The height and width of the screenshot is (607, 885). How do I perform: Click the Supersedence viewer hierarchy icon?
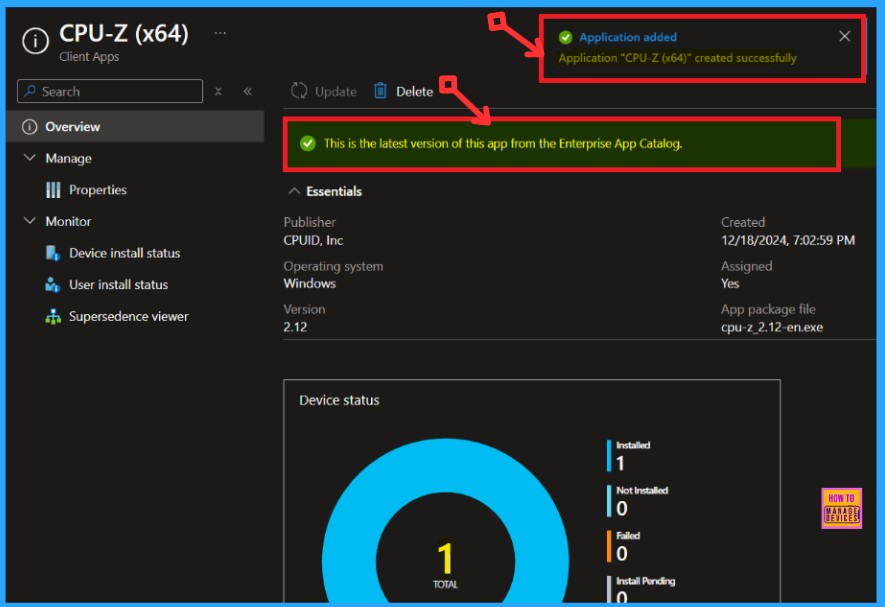[53, 317]
